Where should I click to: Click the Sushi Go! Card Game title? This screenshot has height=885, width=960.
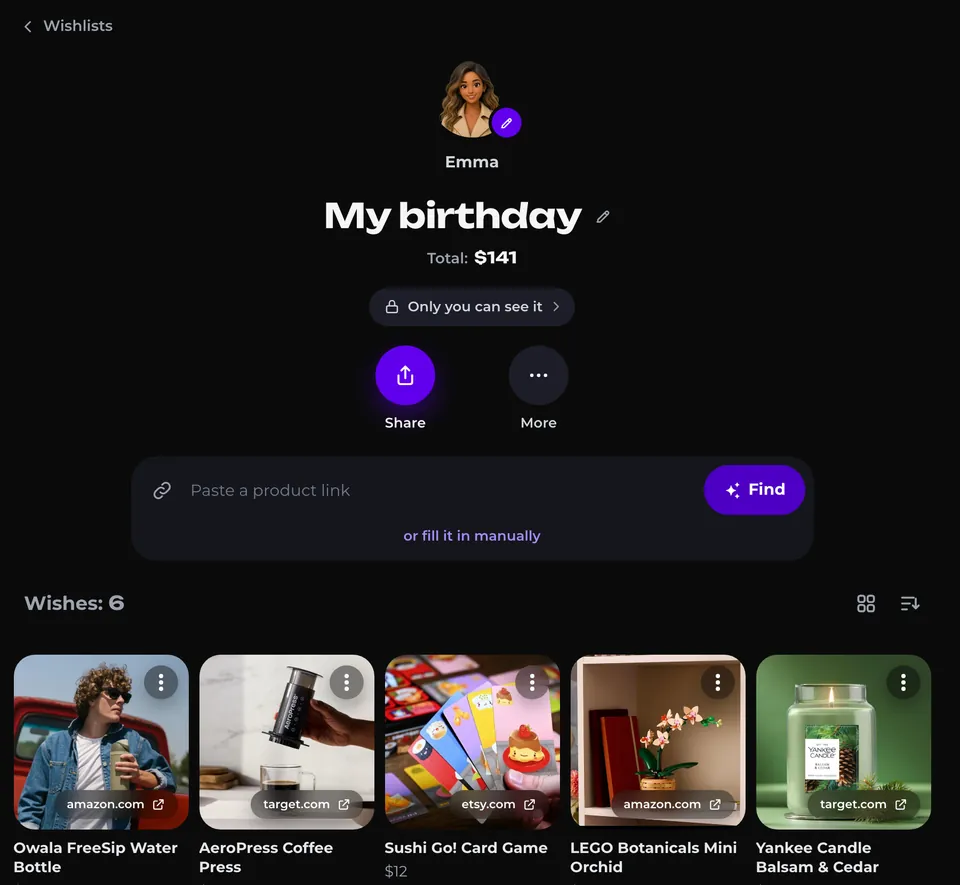click(466, 848)
